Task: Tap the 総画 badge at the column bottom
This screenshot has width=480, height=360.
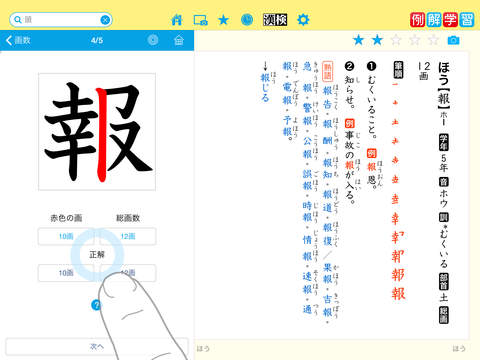Action: (x=444, y=315)
